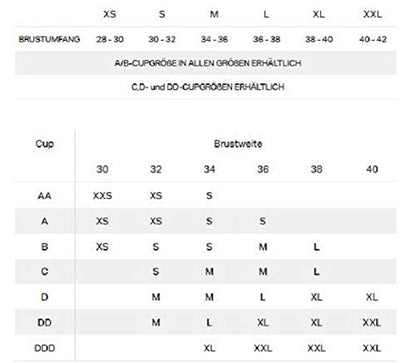
Task: Click the A/B-Cupgröße availability banner
Action: [208, 63]
